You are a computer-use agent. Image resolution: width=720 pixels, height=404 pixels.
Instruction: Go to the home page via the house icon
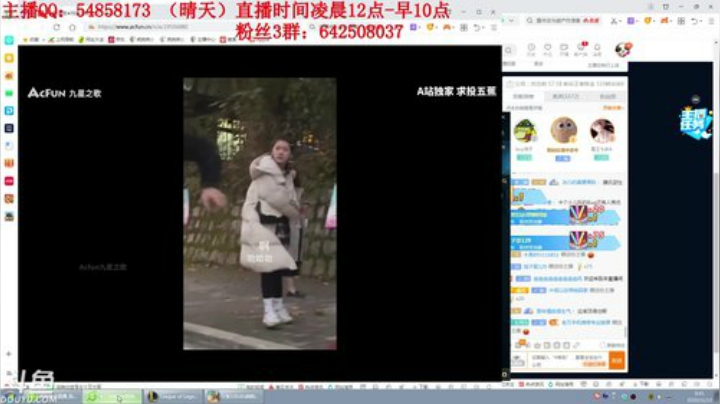point(72,28)
